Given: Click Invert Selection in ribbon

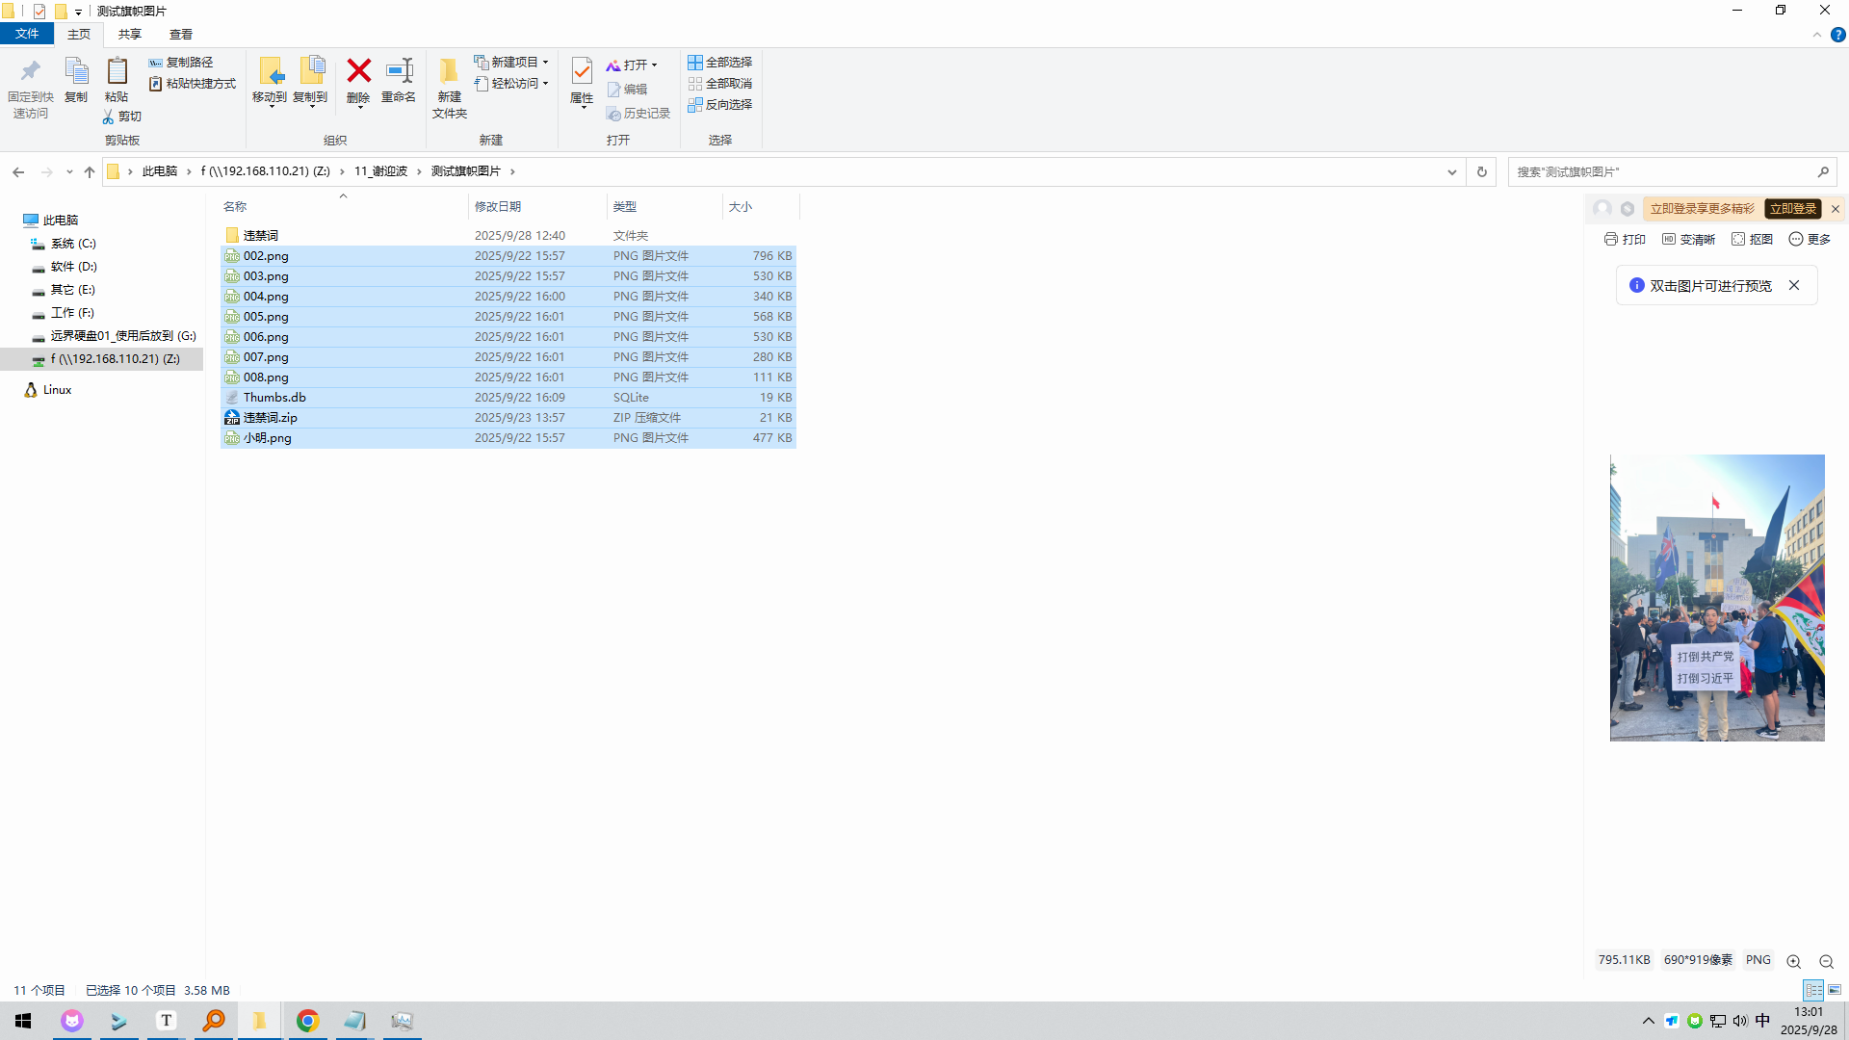Looking at the screenshot, I should click(720, 105).
